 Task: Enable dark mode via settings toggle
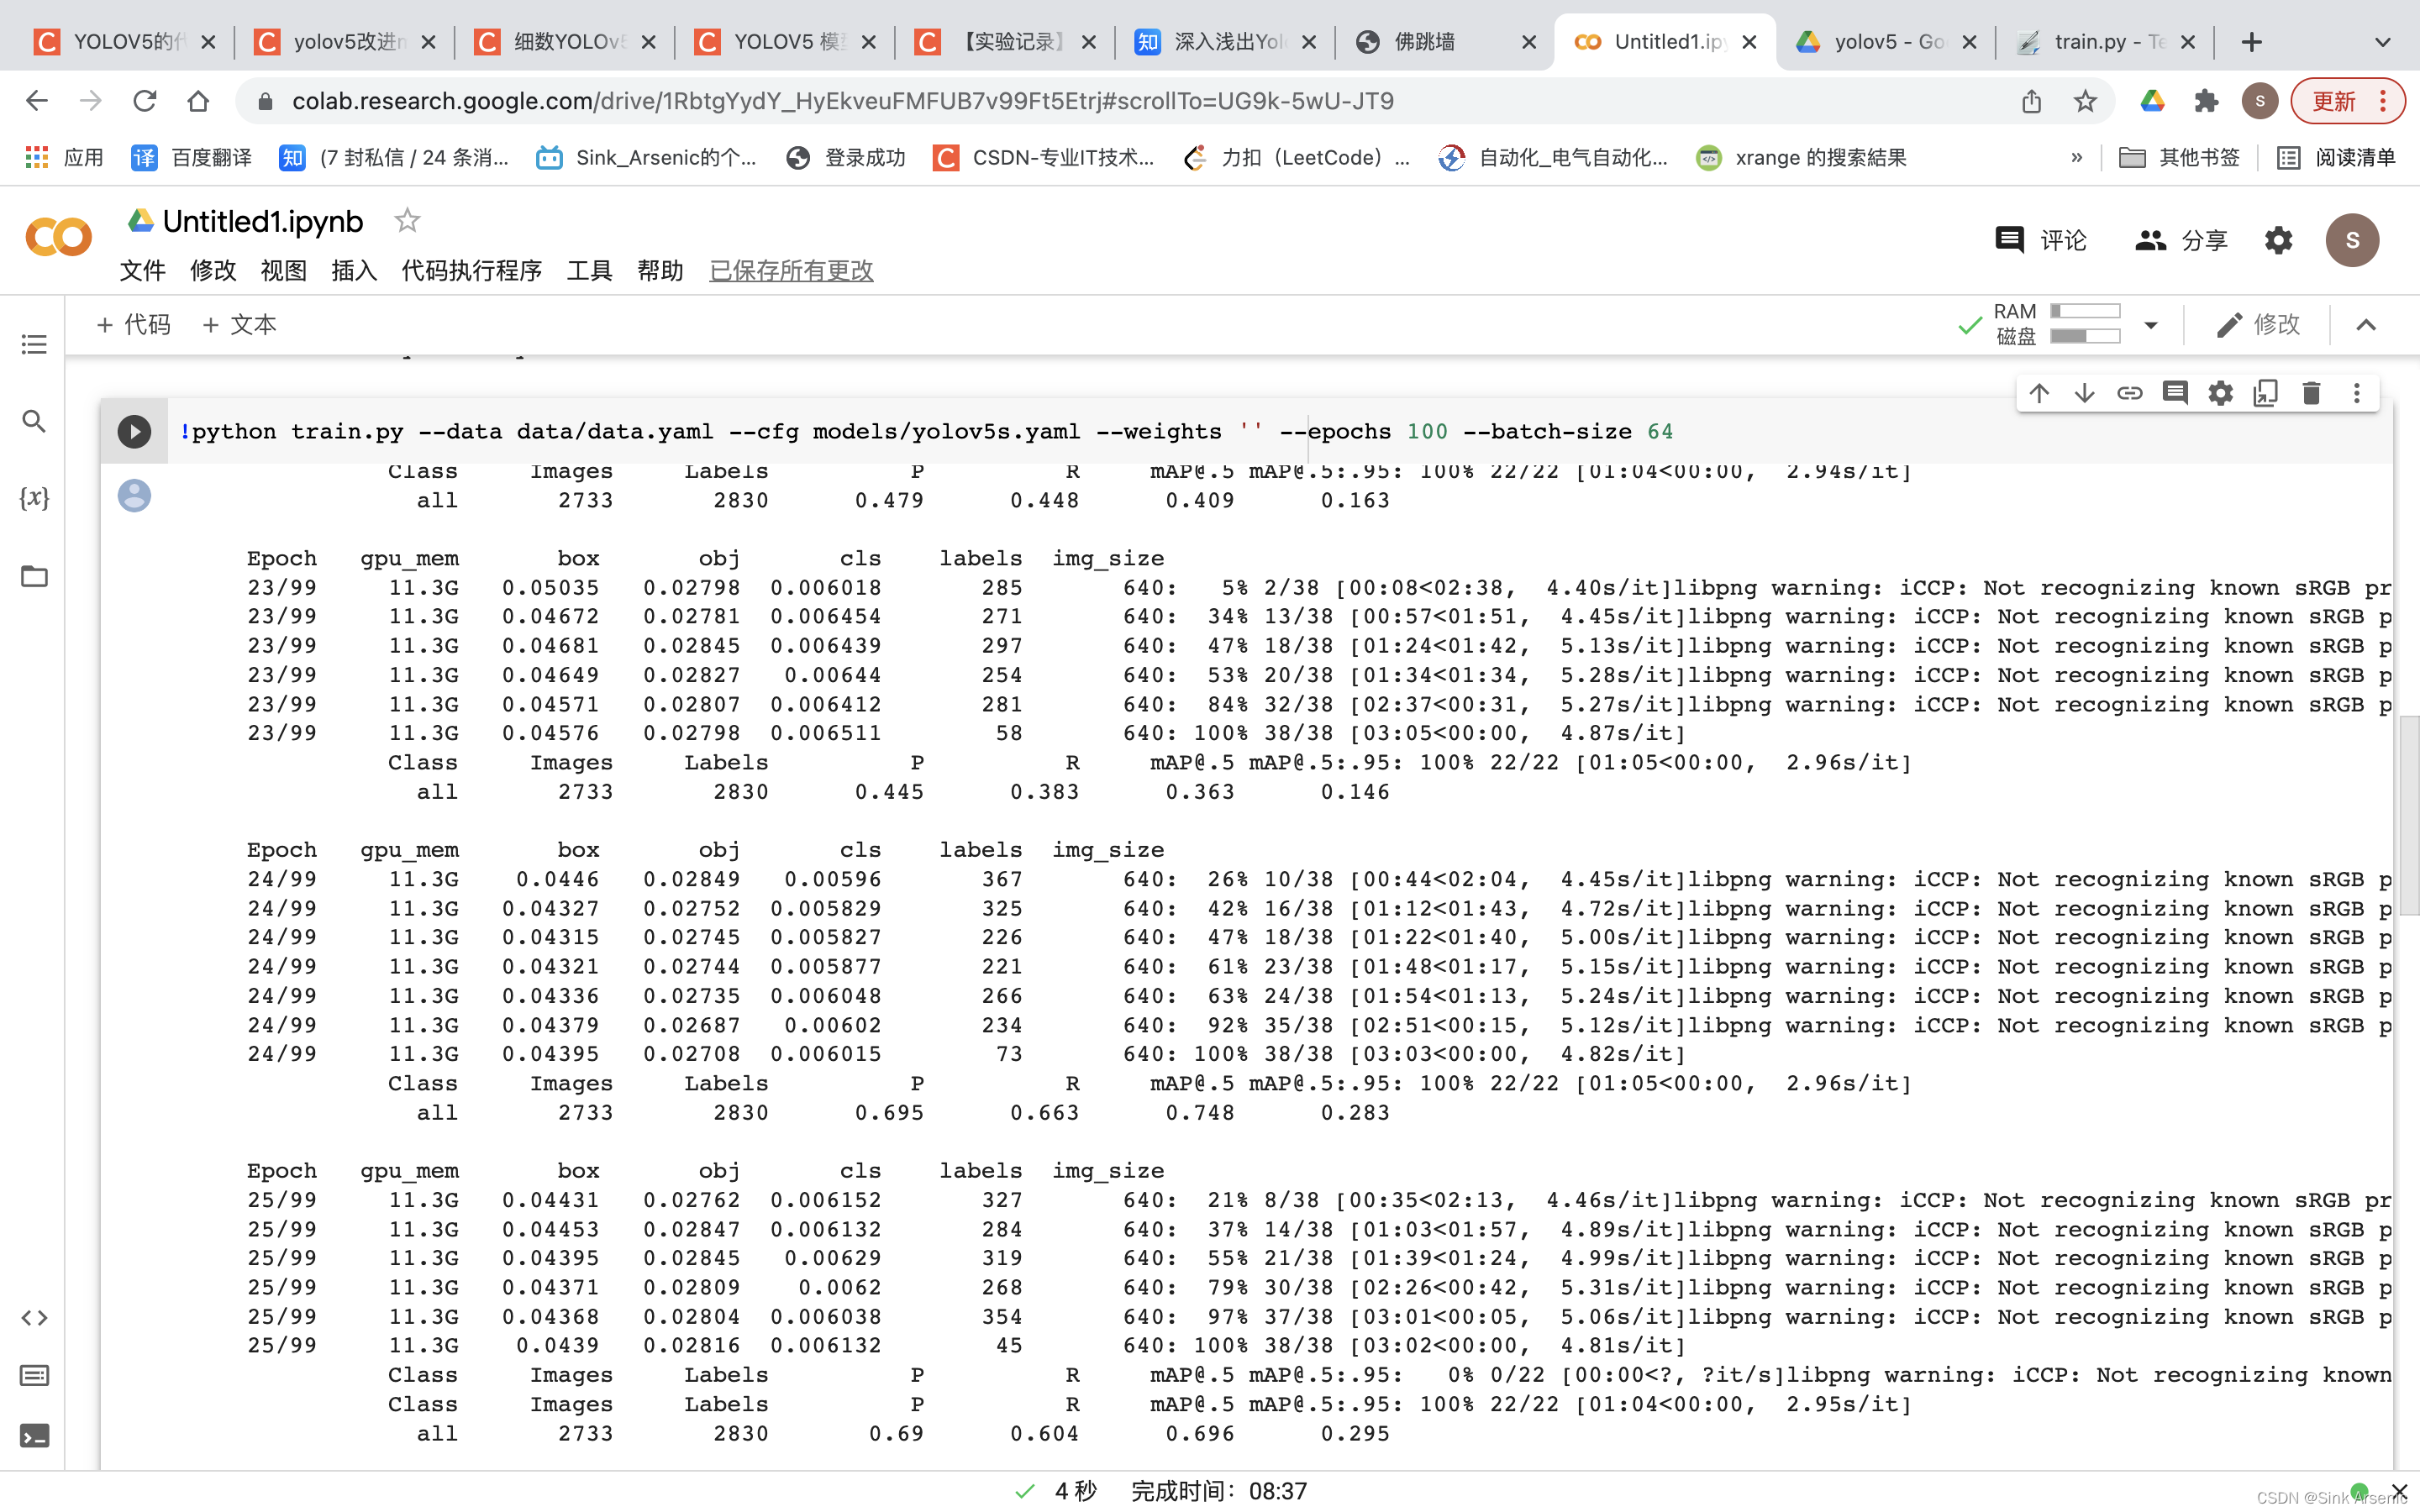coord(2281,240)
